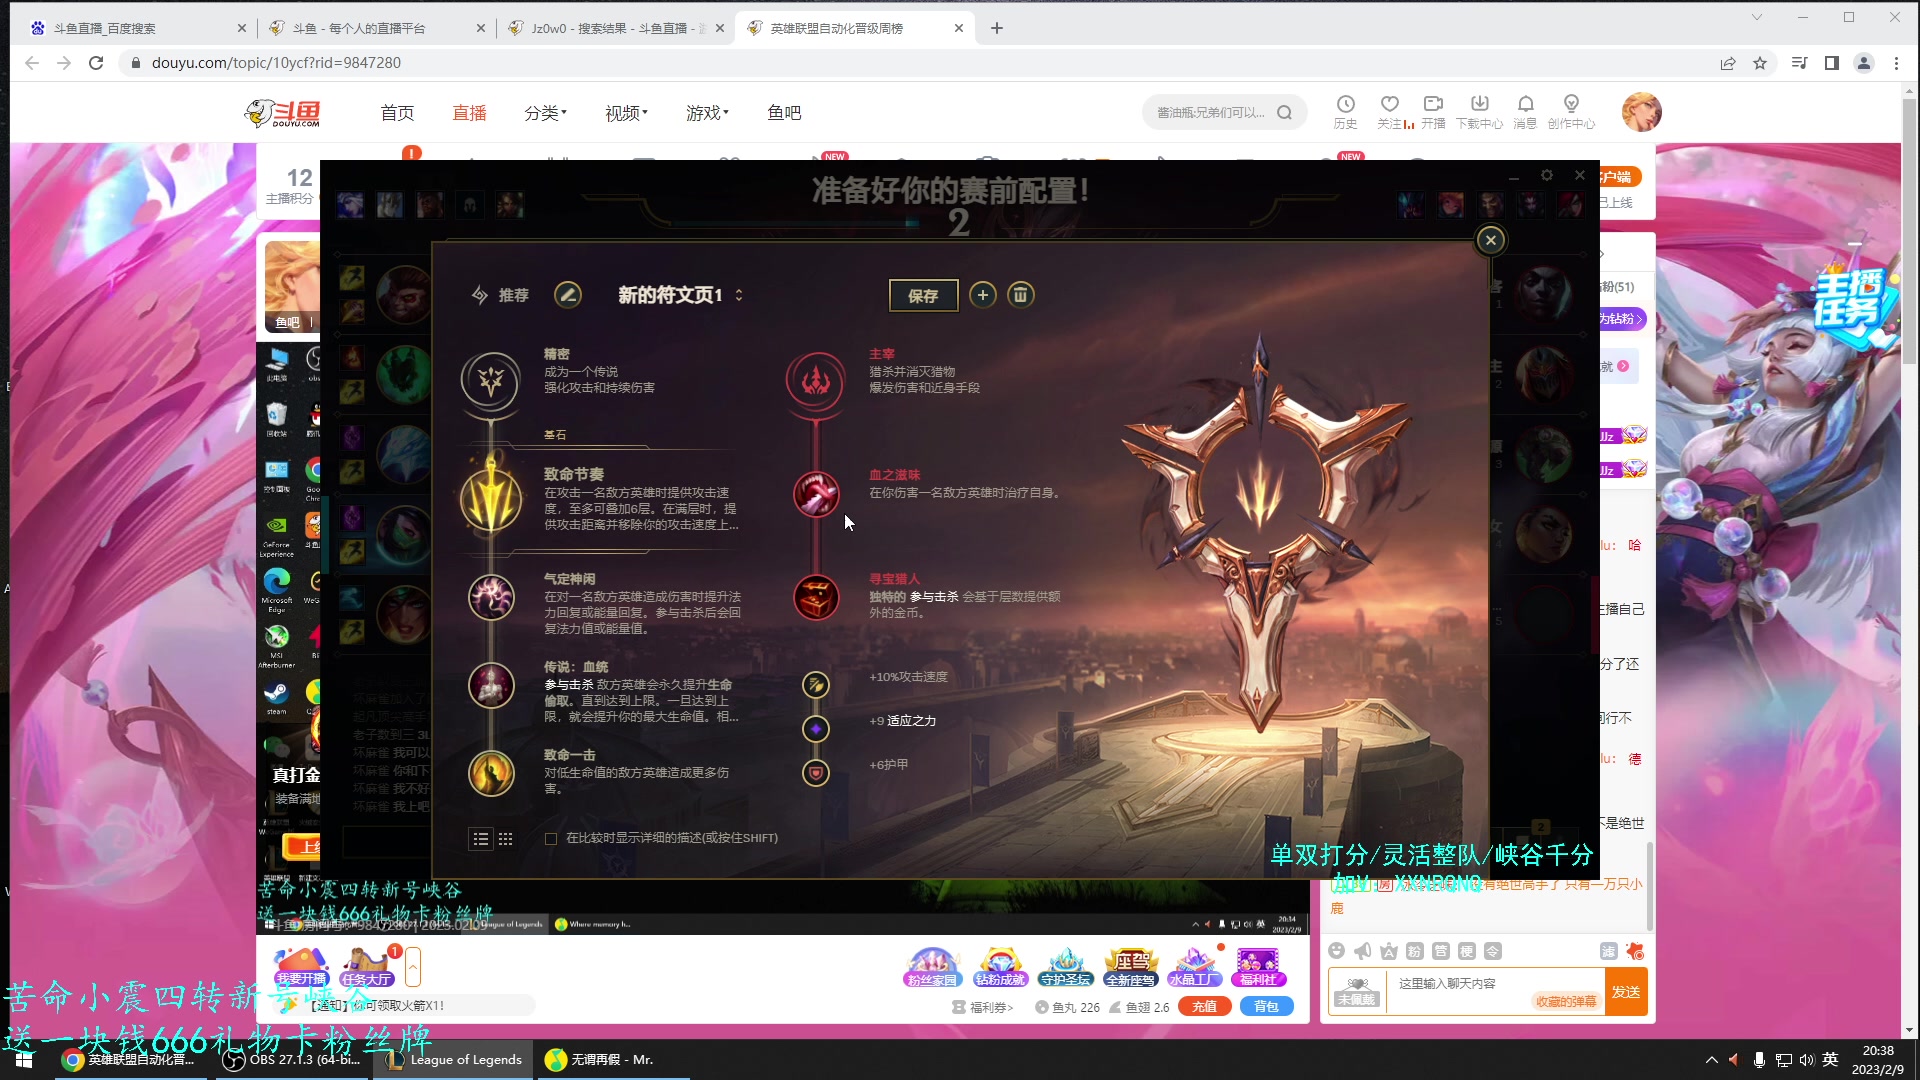1920x1080 pixels.
Task: Choose the +10% attack speed stat shard
Action: tap(816, 685)
